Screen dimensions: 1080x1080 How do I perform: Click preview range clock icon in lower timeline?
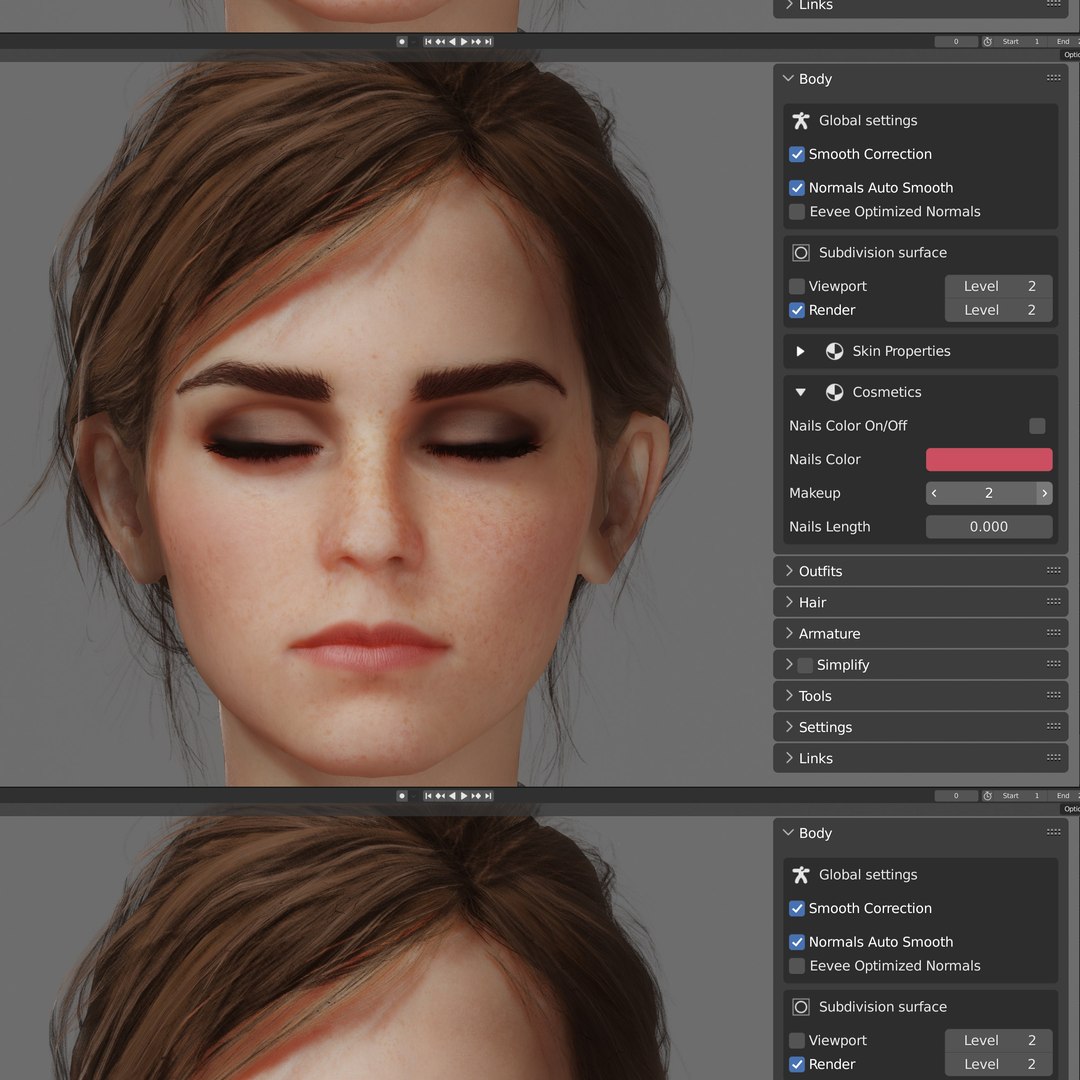(x=987, y=796)
